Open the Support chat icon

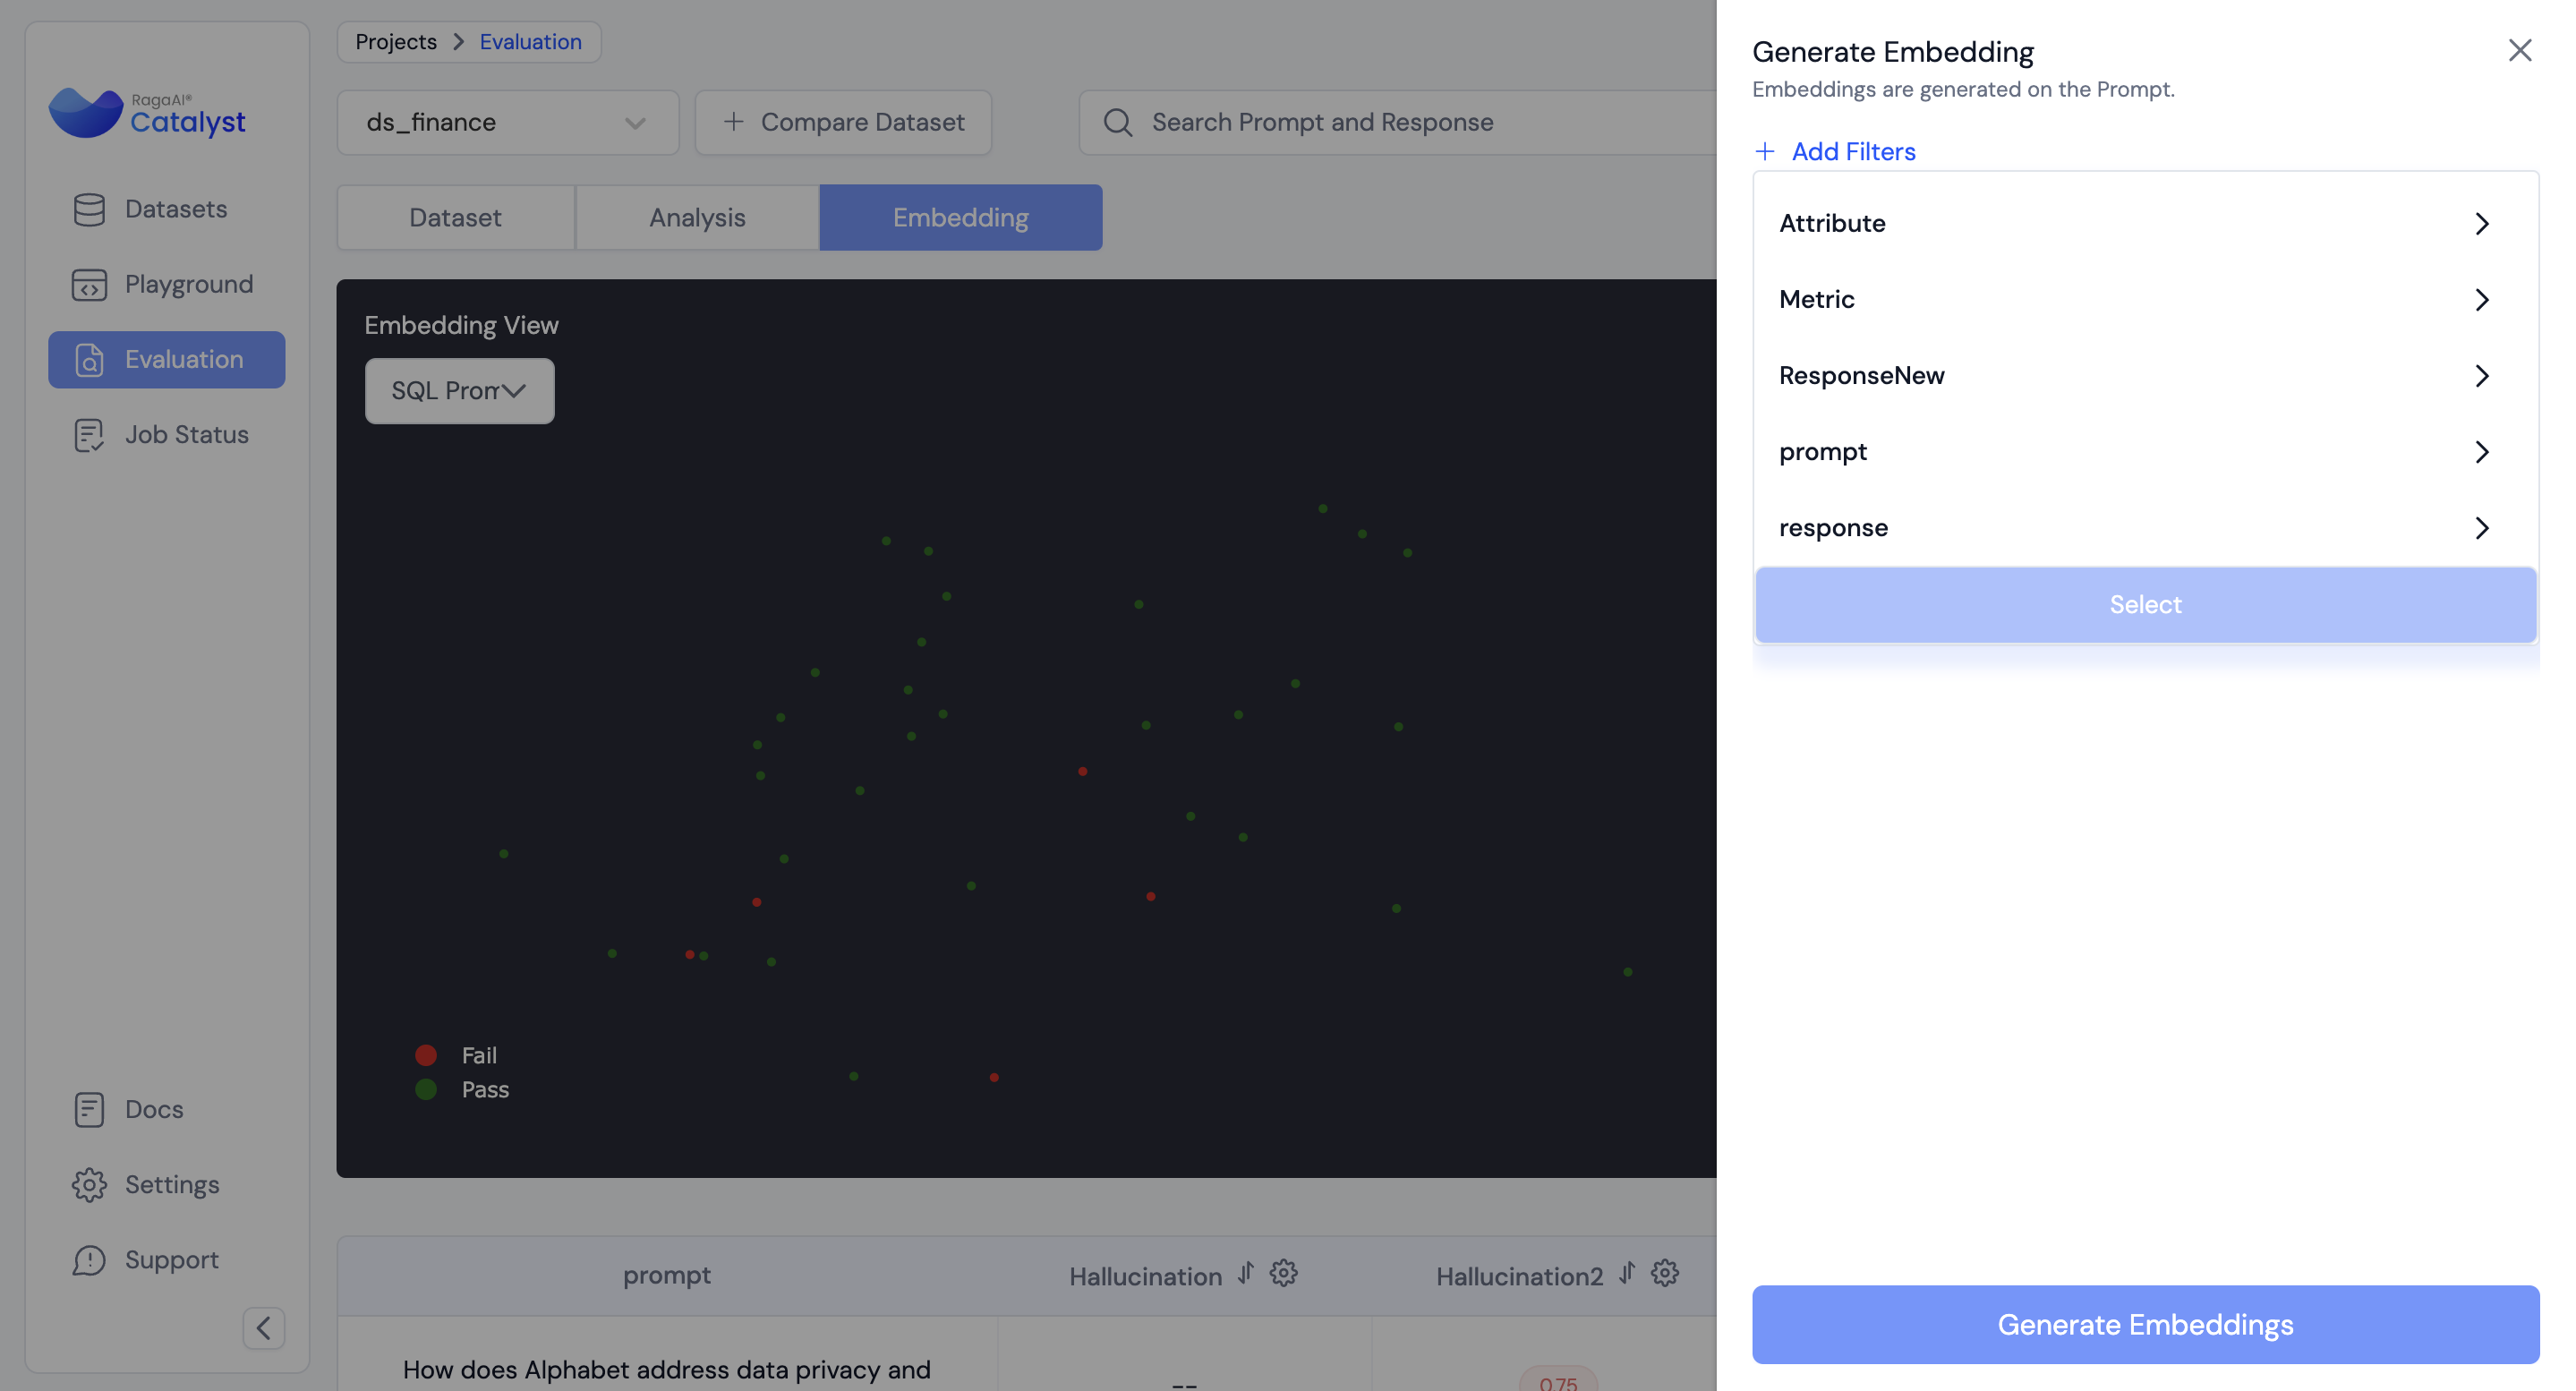tap(89, 1259)
